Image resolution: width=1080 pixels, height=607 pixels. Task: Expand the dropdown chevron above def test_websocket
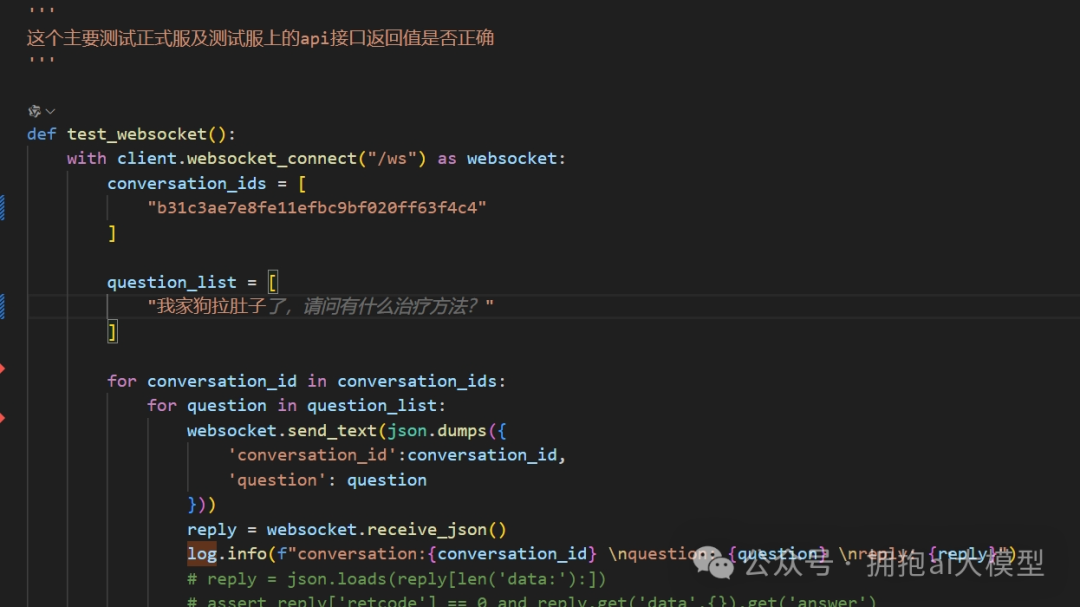tap(50, 111)
